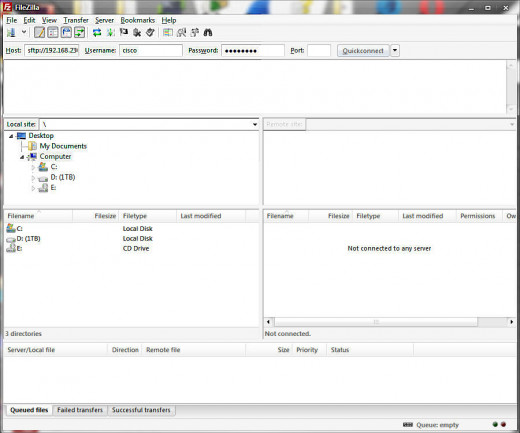Open the Local site path dropdown
Viewport: 520px width, 433px height.
pyautogui.click(x=255, y=124)
